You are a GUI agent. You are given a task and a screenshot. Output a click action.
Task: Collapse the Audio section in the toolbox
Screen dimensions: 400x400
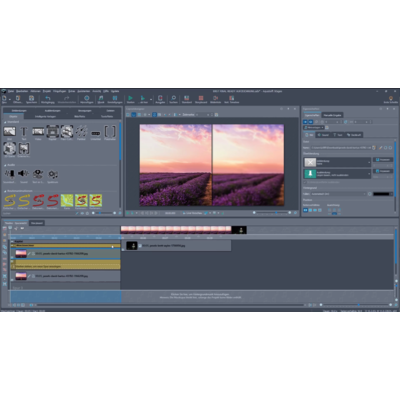pyautogui.click(x=5, y=165)
